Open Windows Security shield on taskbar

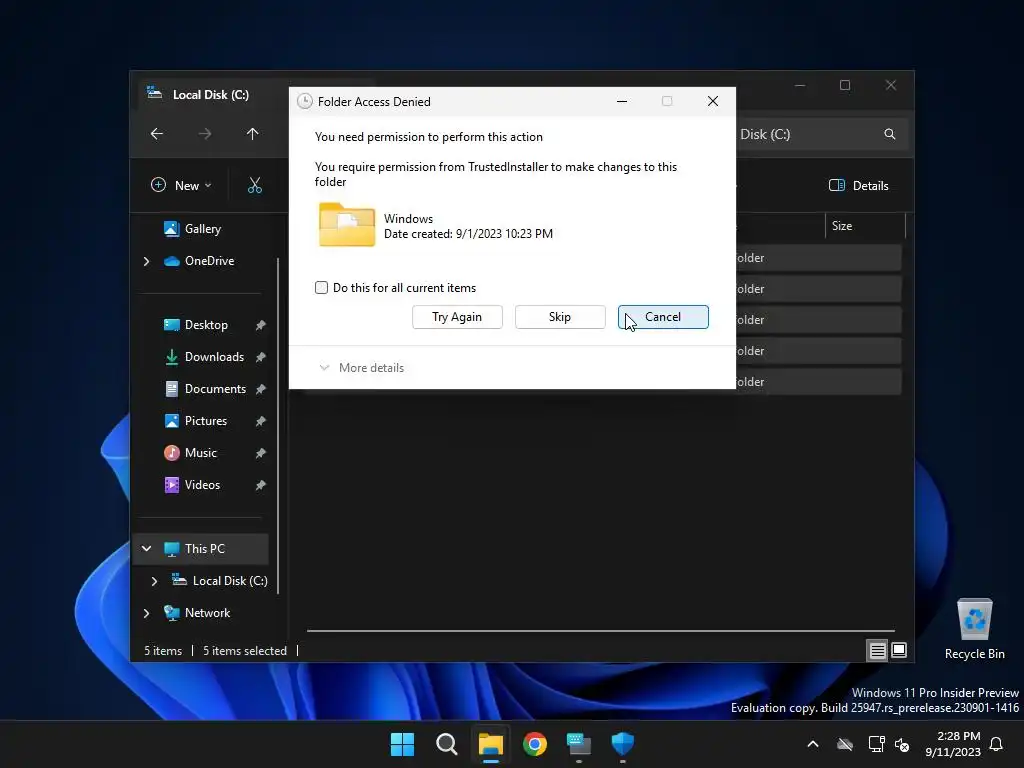pyautogui.click(x=622, y=744)
